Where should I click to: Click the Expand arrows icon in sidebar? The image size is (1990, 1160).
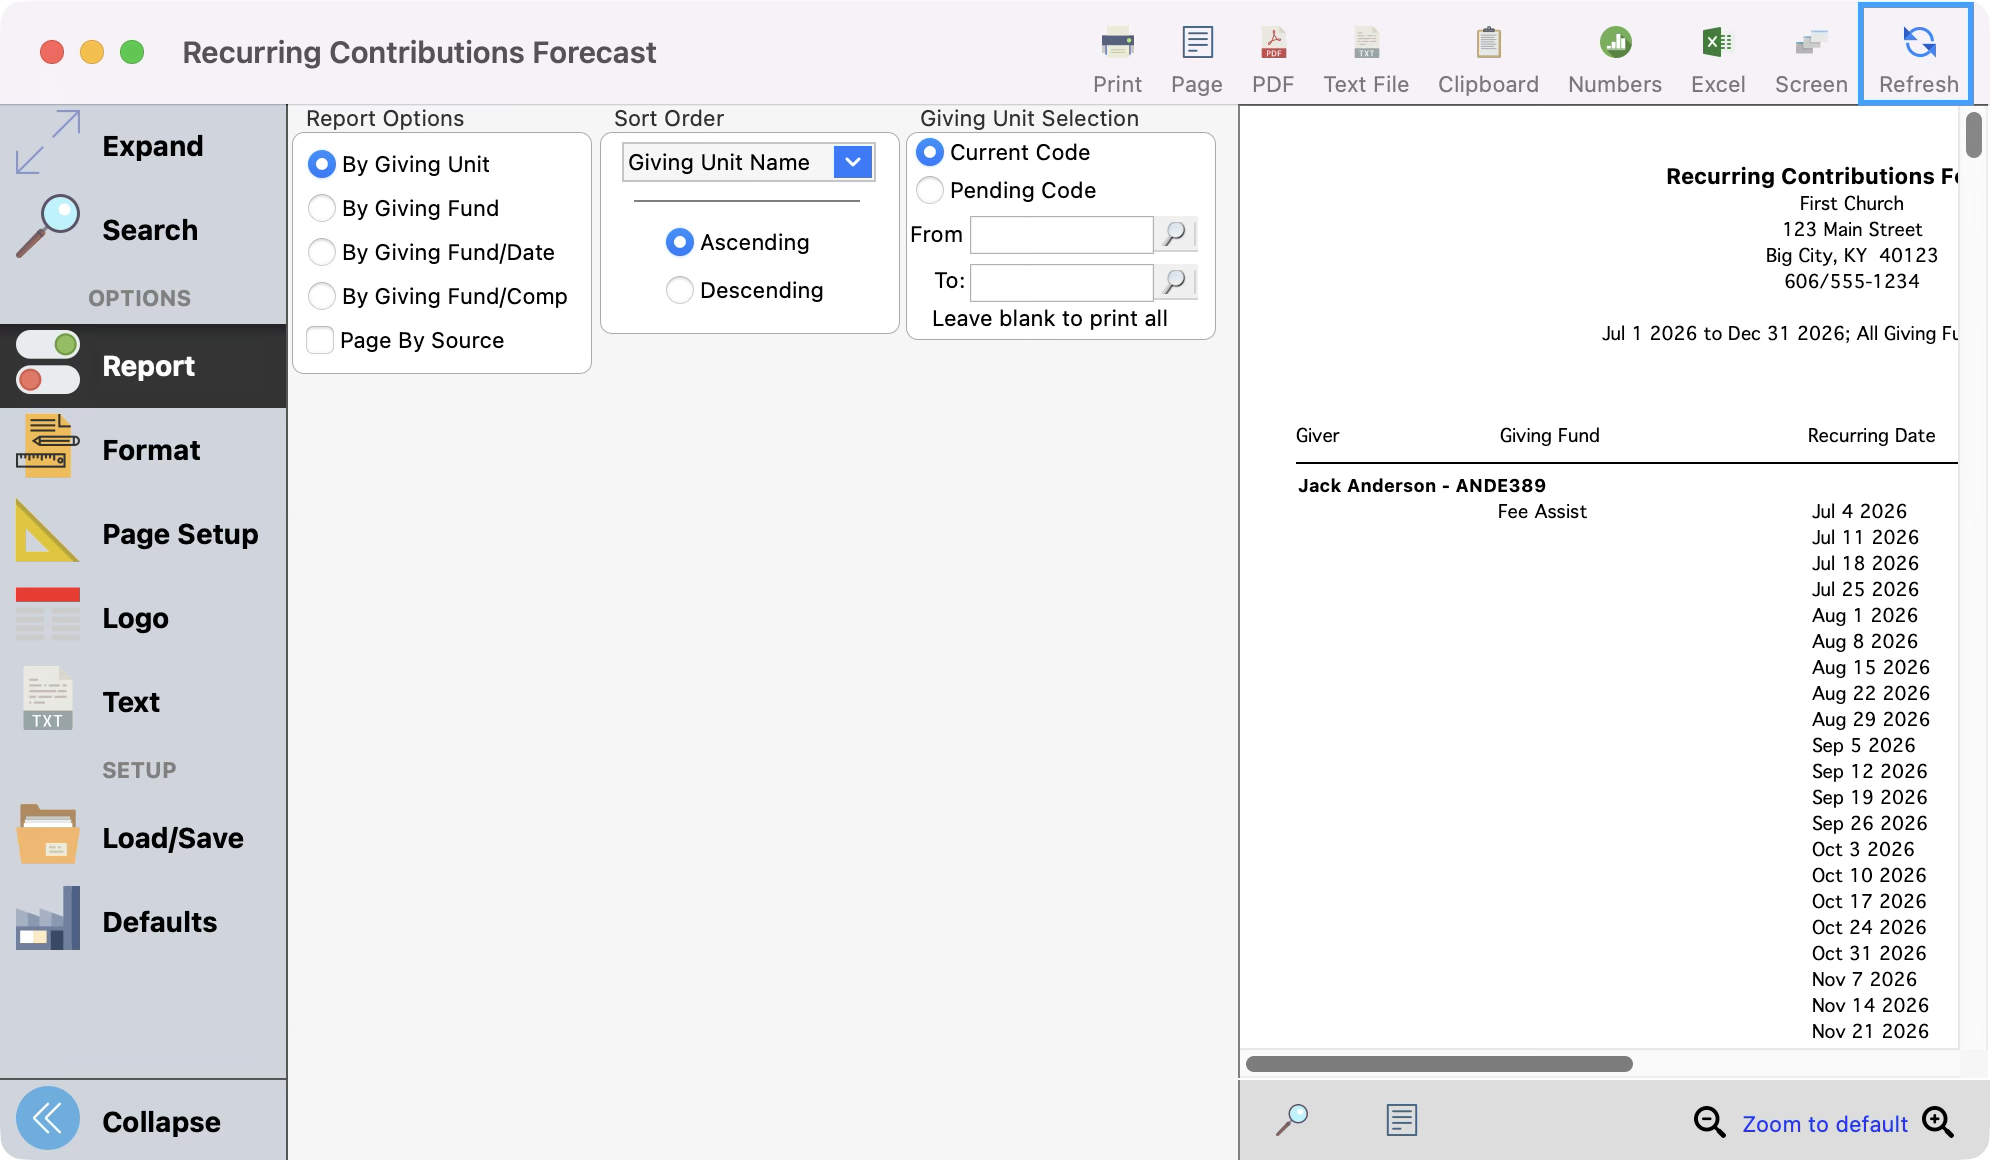tap(48, 142)
